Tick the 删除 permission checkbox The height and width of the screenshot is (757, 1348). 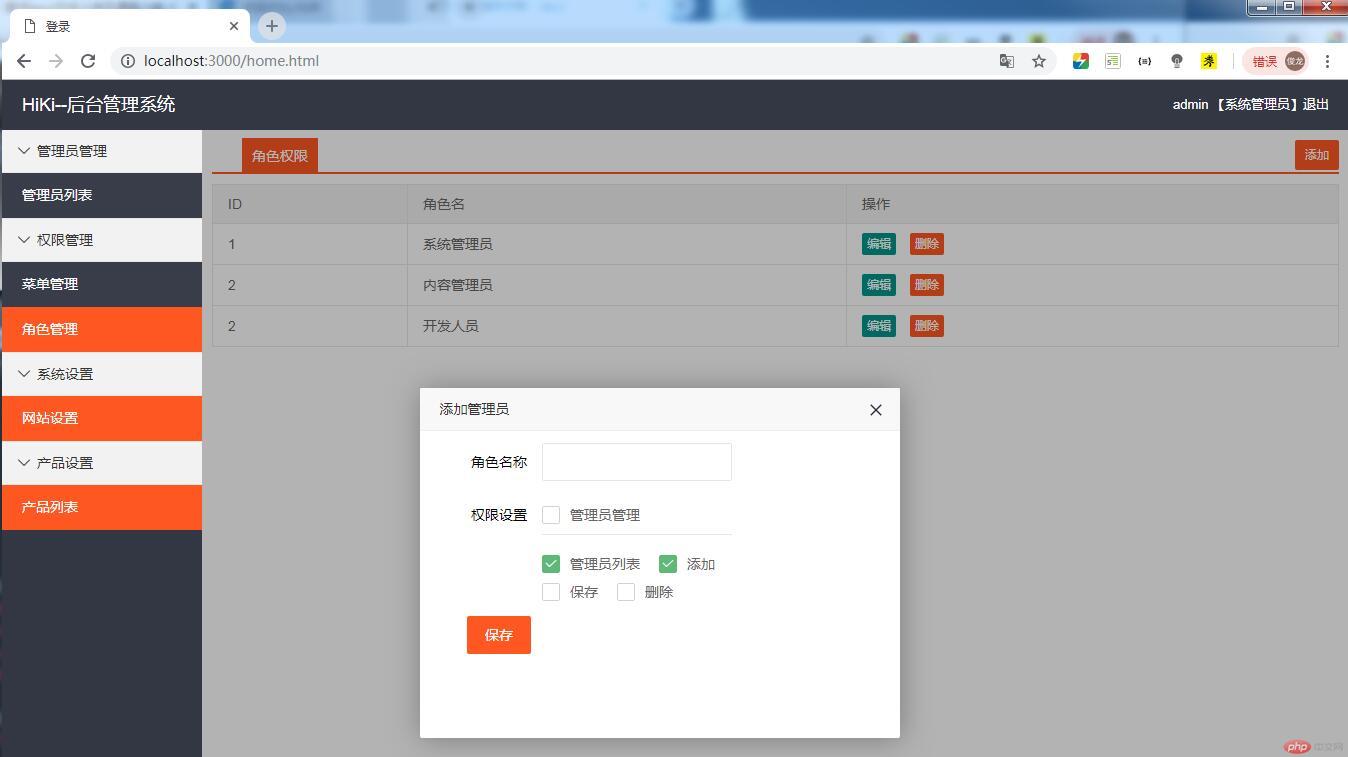coord(626,592)
